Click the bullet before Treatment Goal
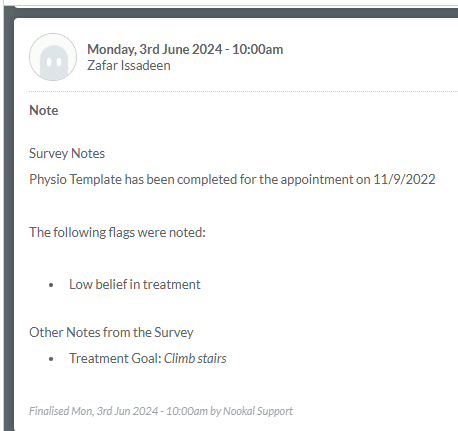This screenshot has width=458, height=431. click(x=51, y=359)
